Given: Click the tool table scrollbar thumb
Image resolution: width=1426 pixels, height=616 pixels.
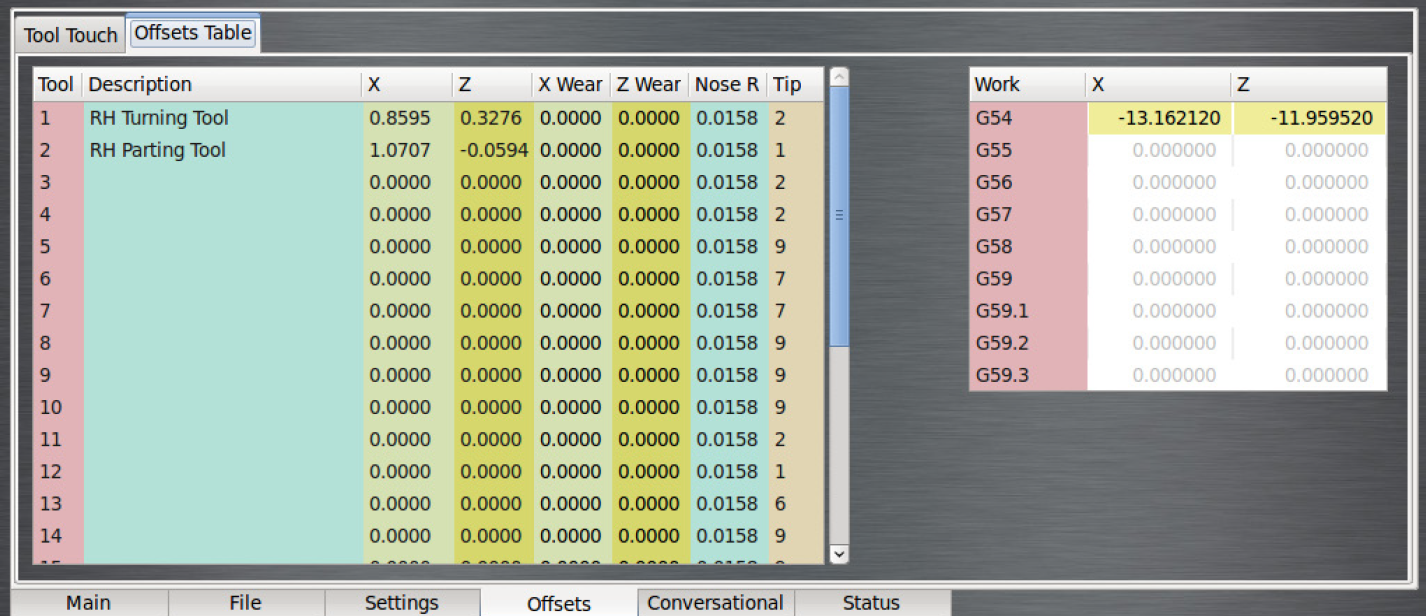Looking at the screenshot, I should (x=839, y=214).
